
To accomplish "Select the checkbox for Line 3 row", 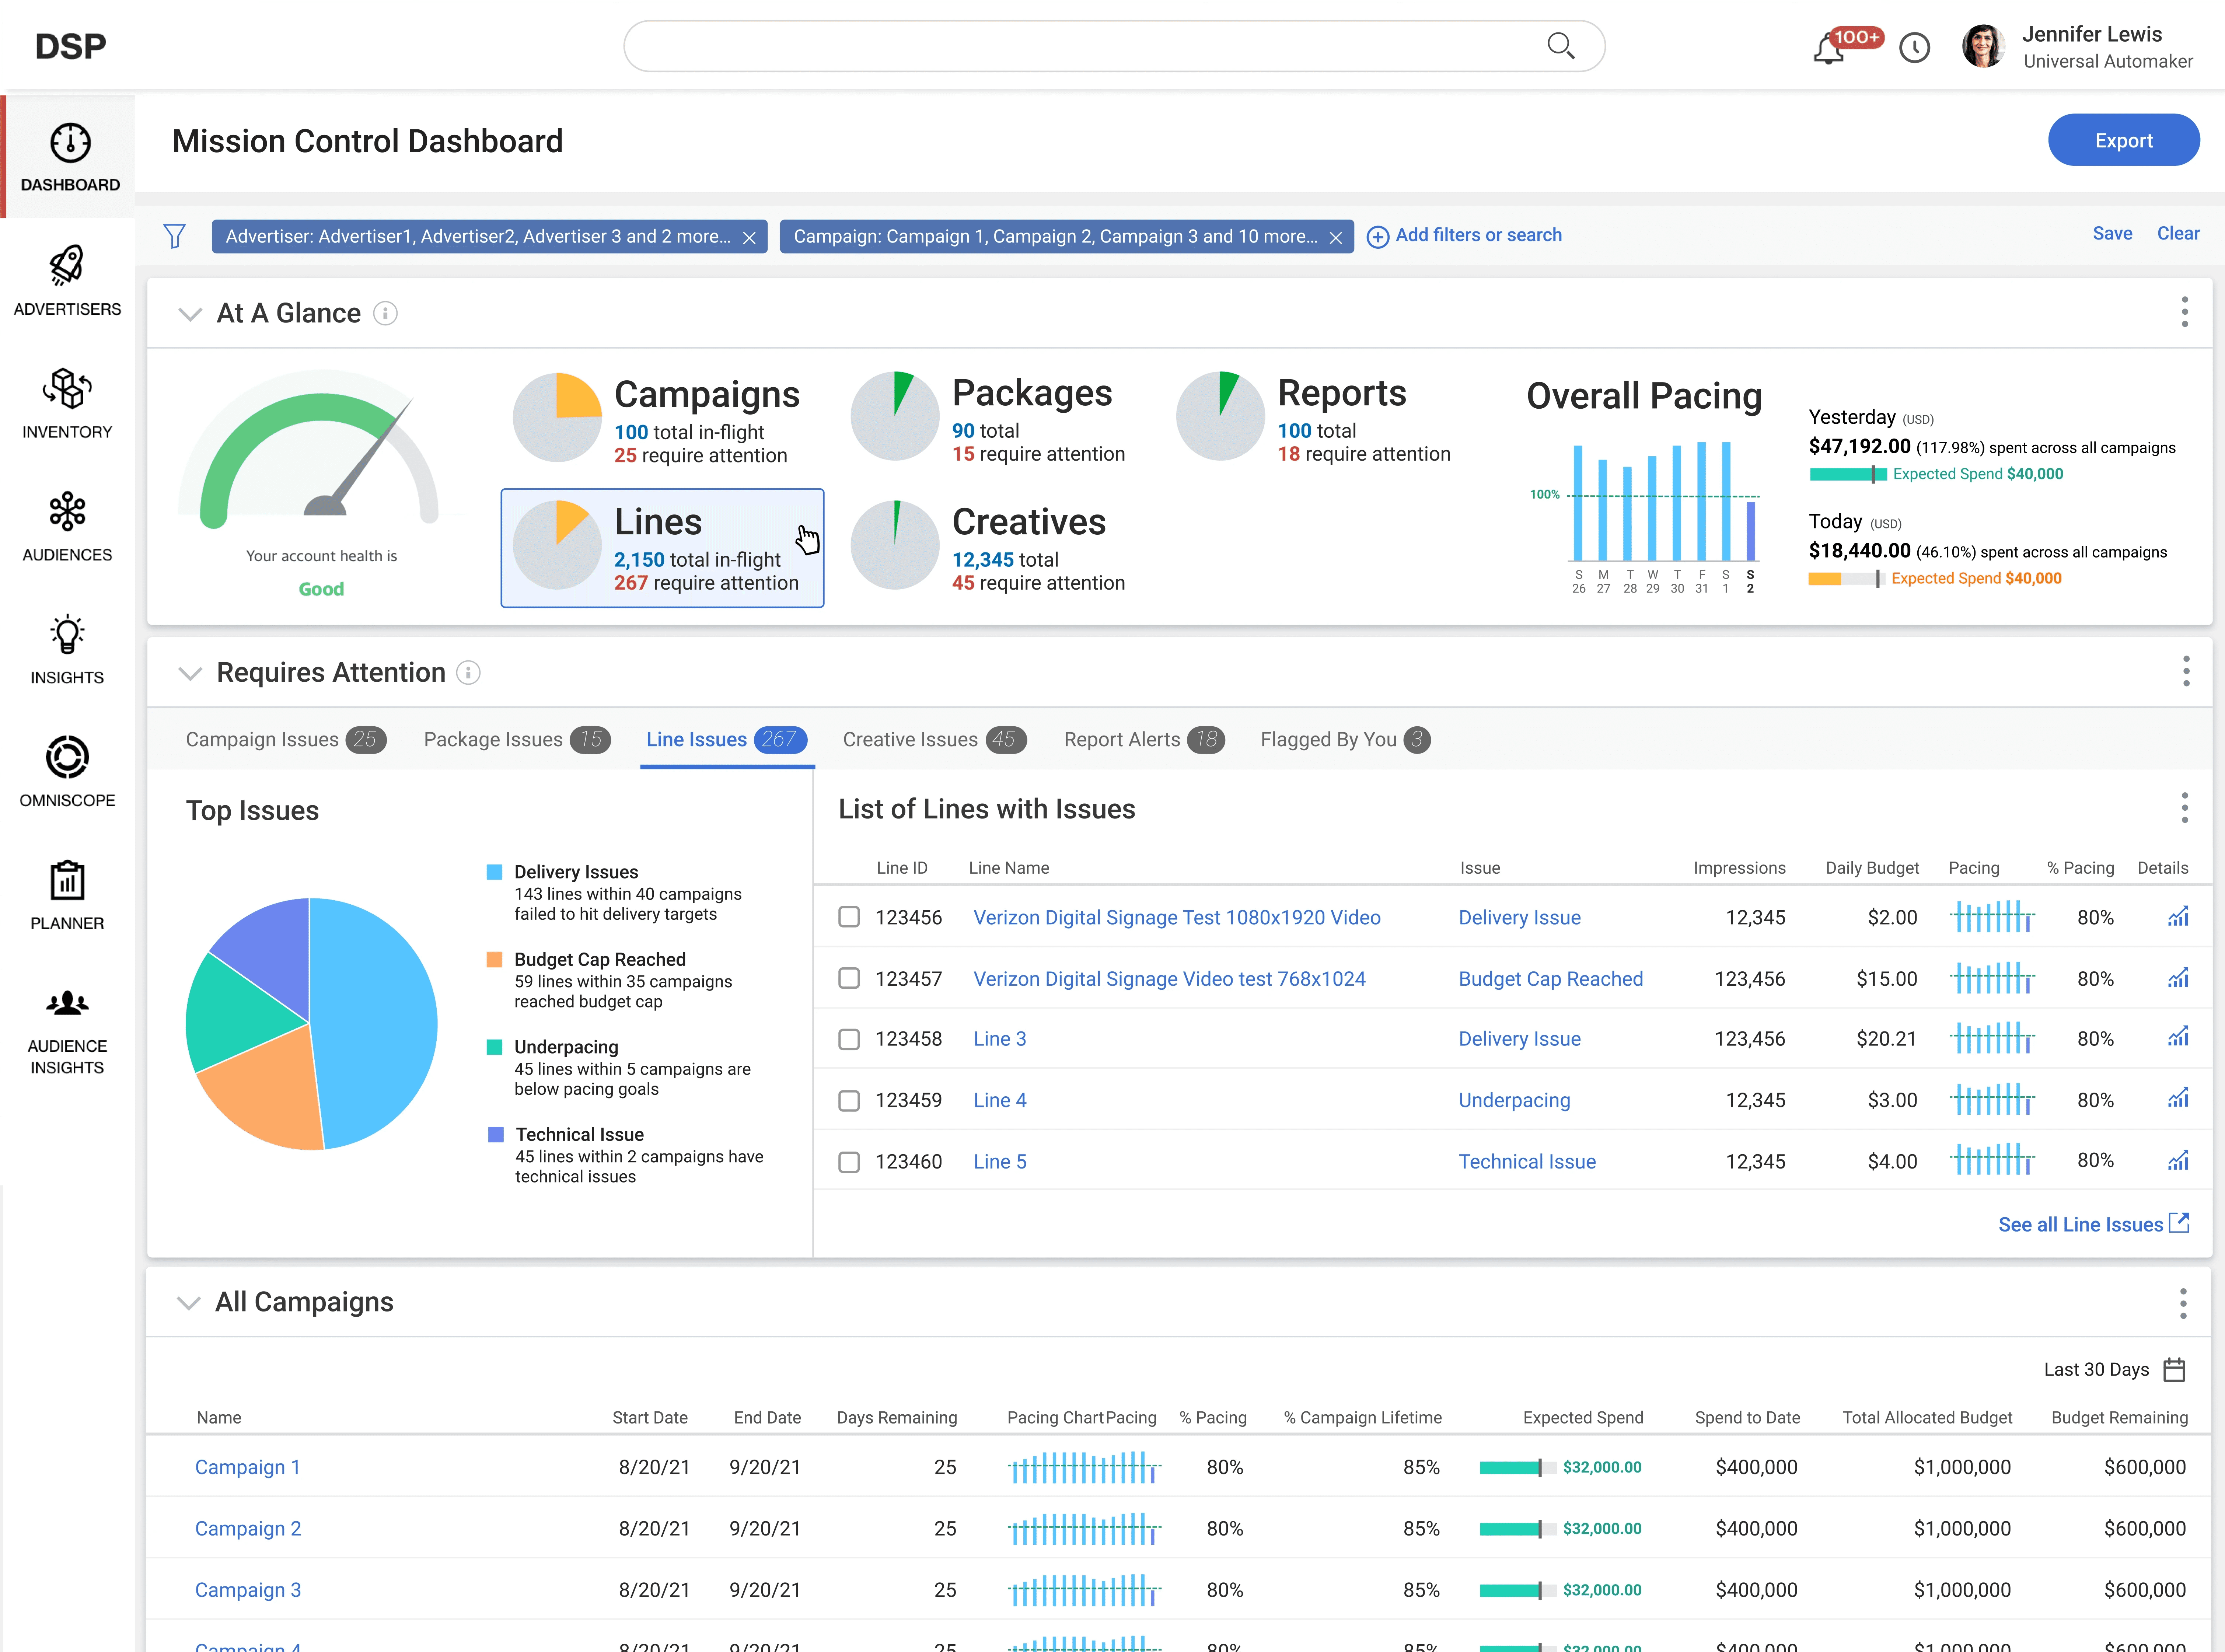I will (849, 1039).
